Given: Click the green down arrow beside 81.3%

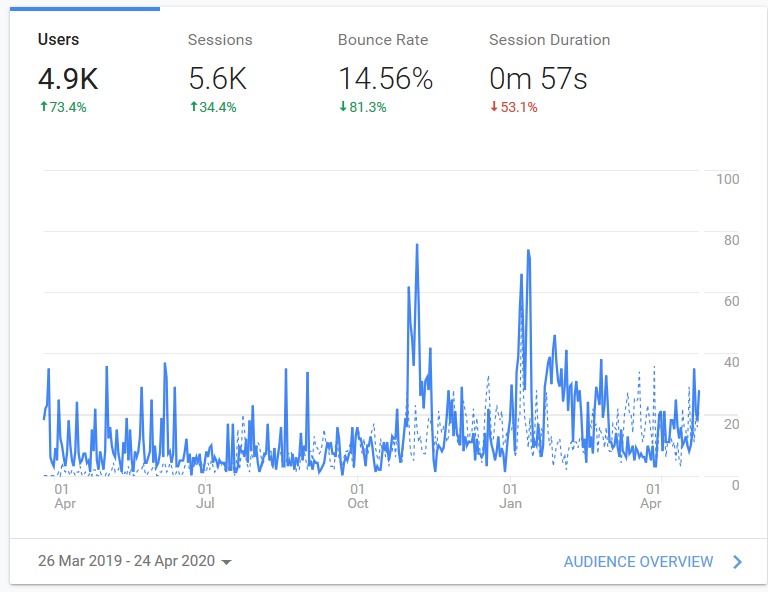Looking at the screenshot, I should (343, 107).
